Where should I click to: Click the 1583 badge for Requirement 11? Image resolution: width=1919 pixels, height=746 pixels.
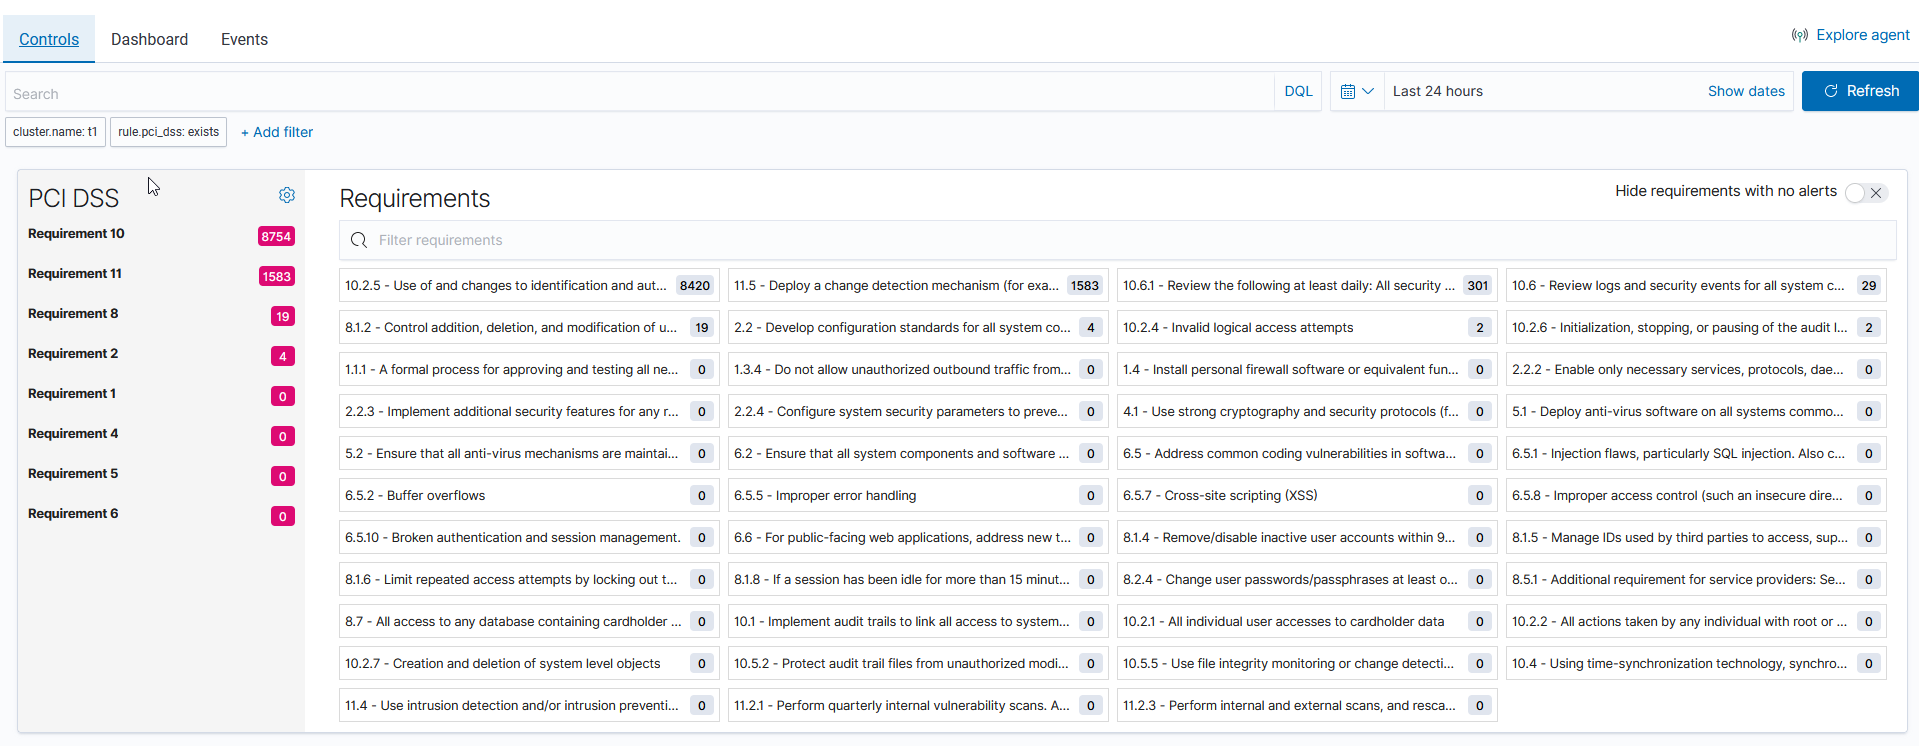(x=276, y=277)
